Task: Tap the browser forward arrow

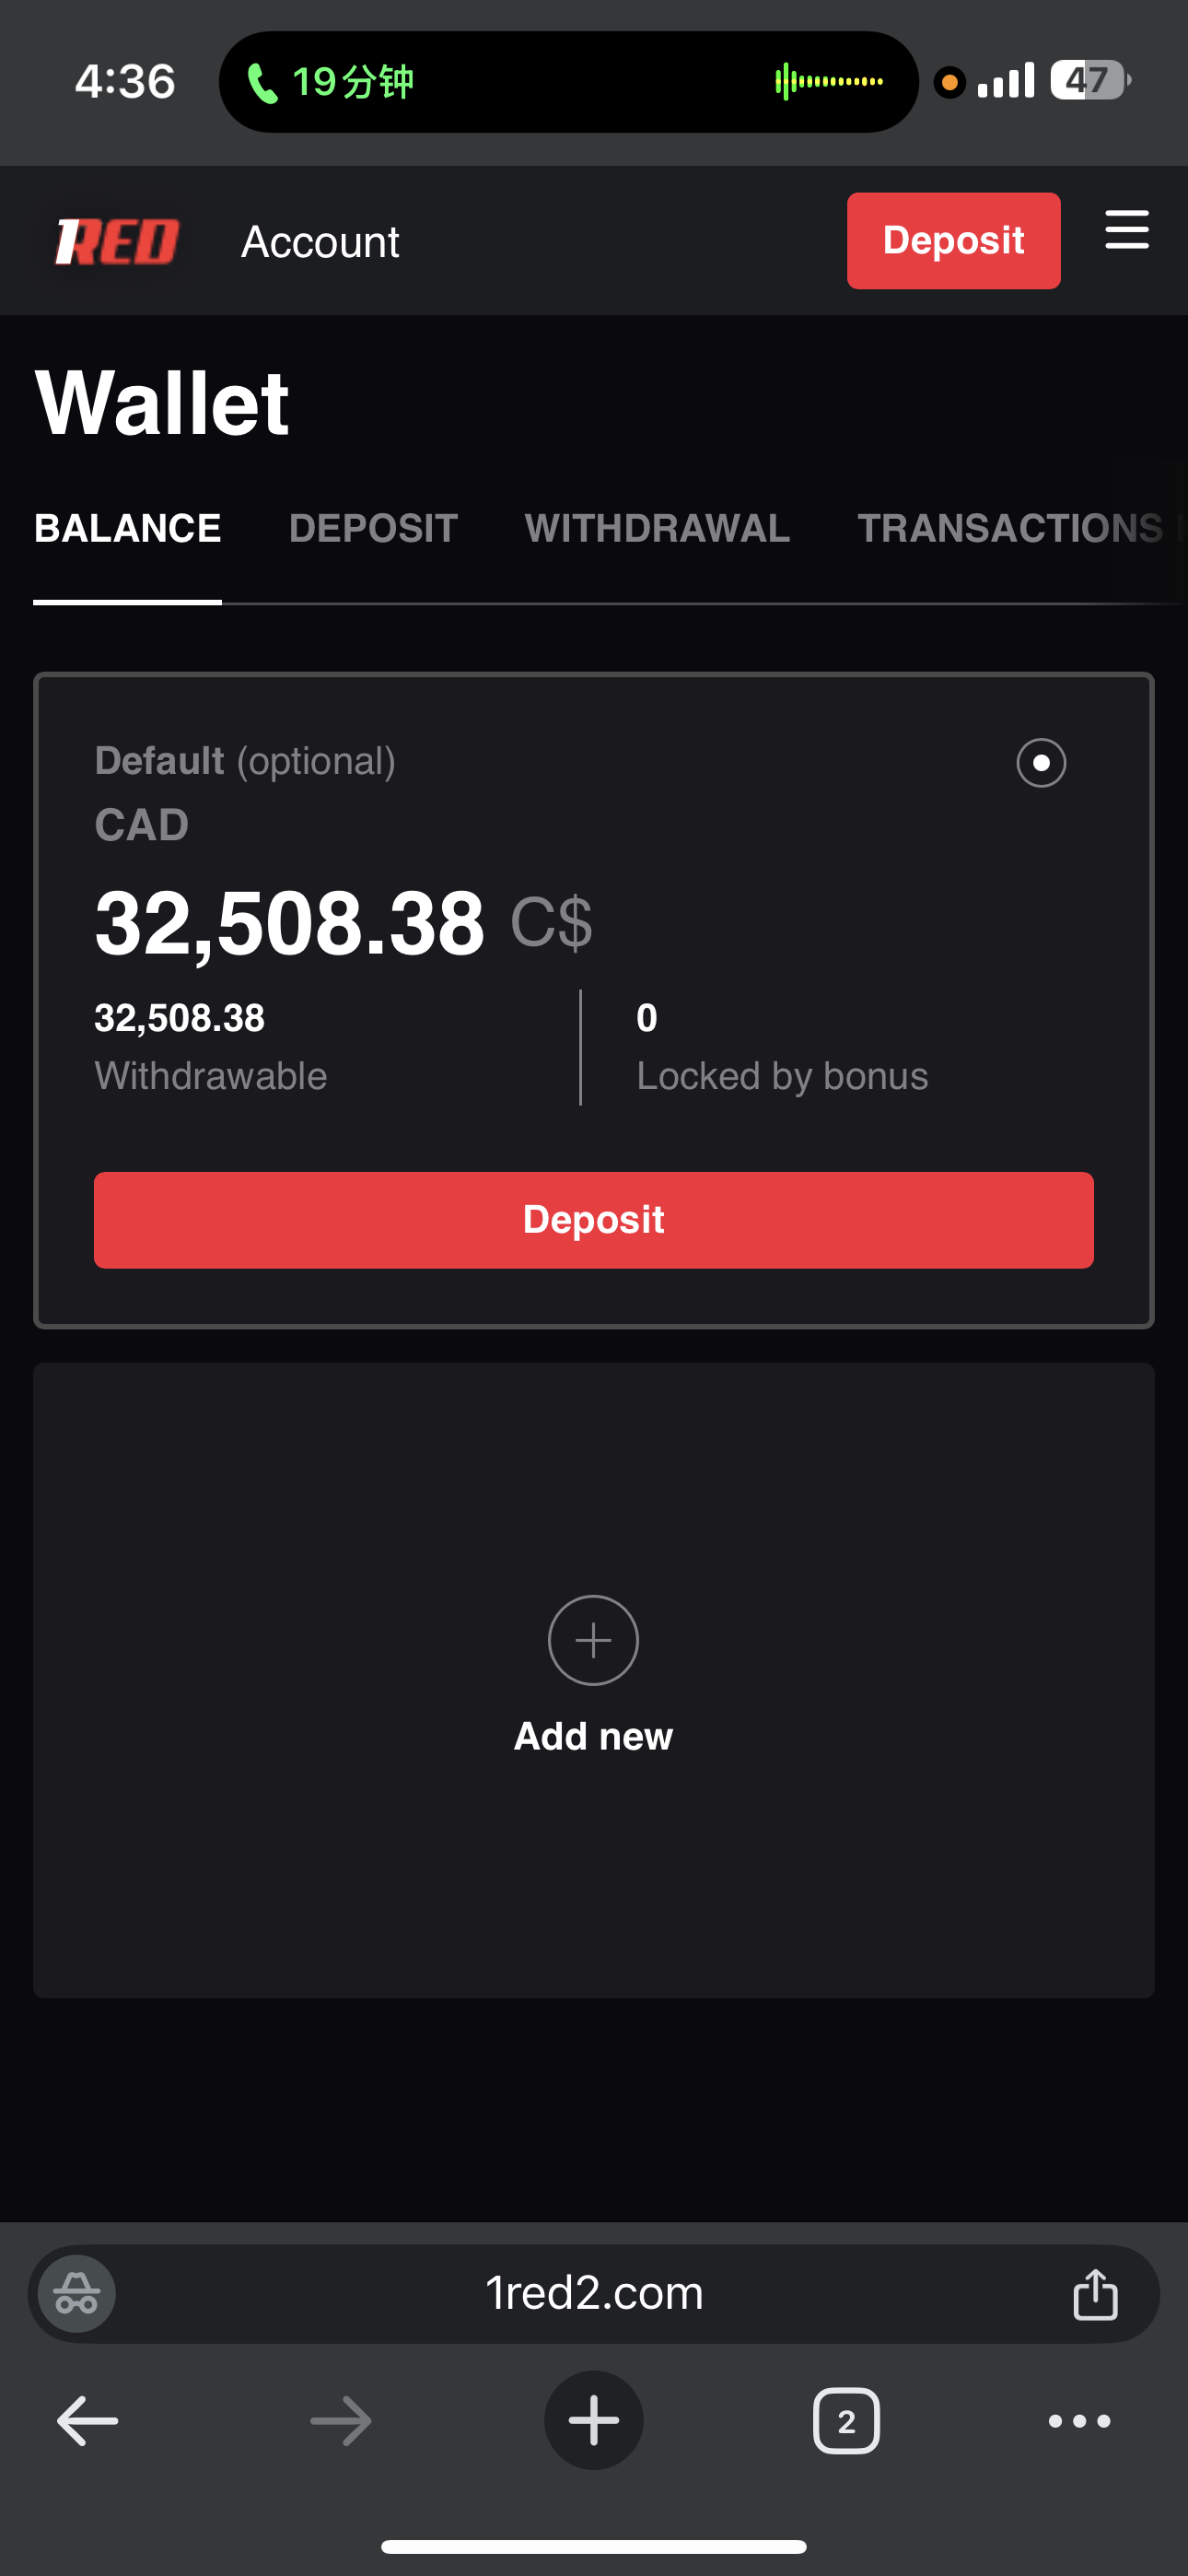Action: 341,2421
